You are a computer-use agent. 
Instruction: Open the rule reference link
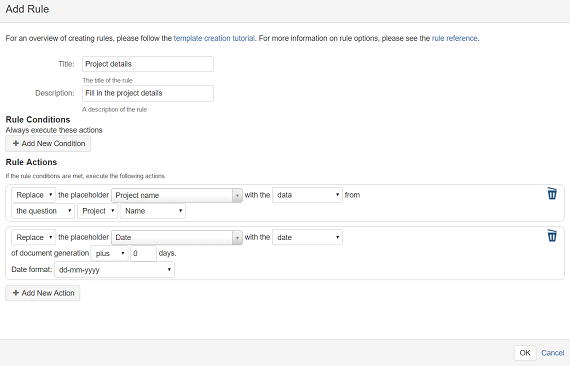click(454, 38)
